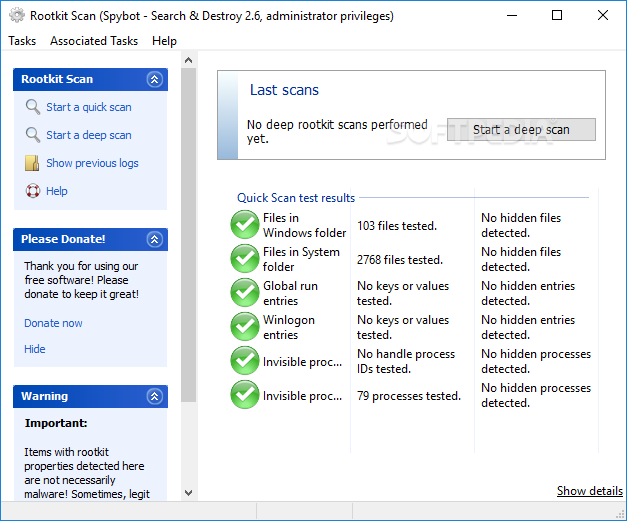Click 'No deep rootkit scans performed yet.' text

[337, 132]
